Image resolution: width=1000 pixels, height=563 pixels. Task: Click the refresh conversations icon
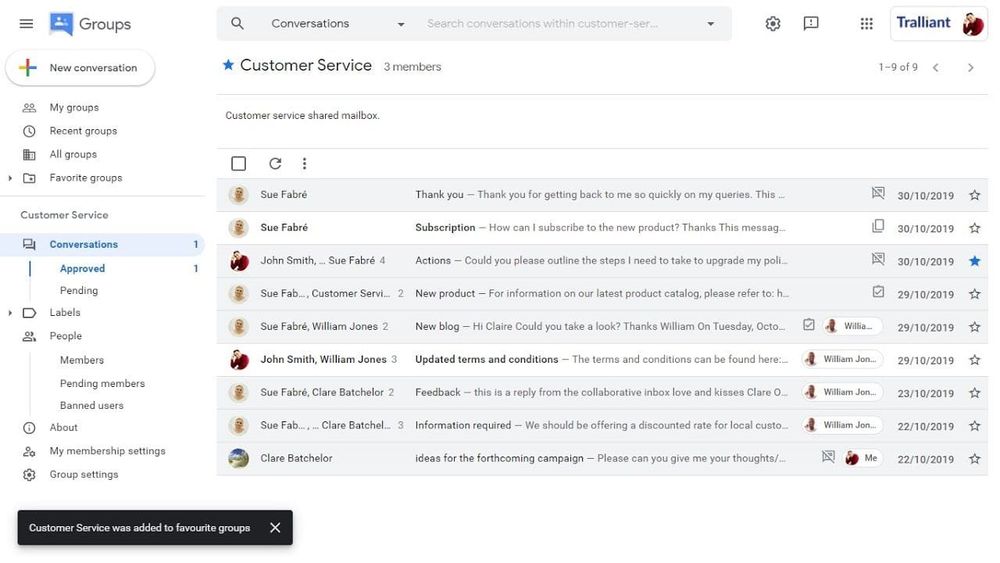(x=275, y=164)
